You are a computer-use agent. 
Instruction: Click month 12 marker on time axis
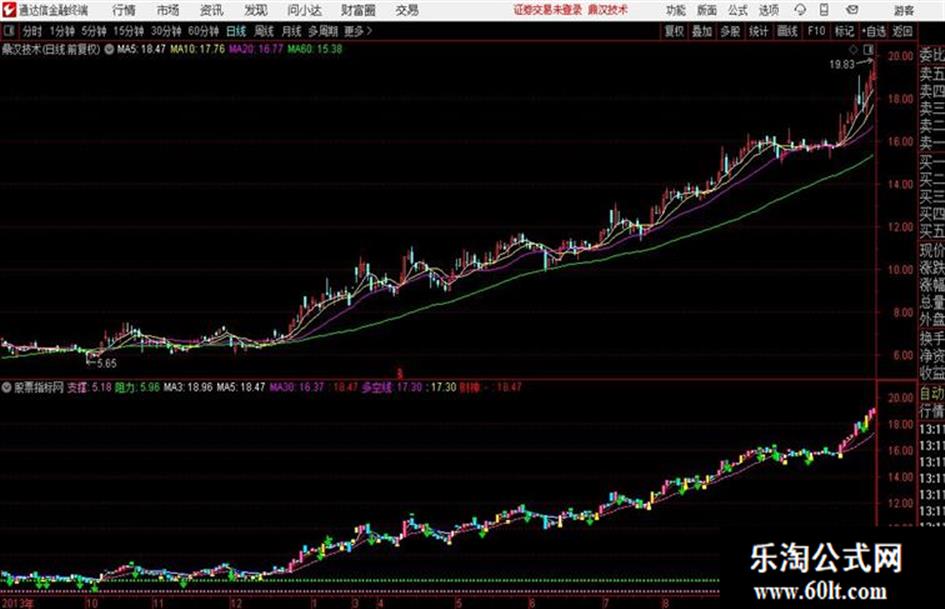236,603
